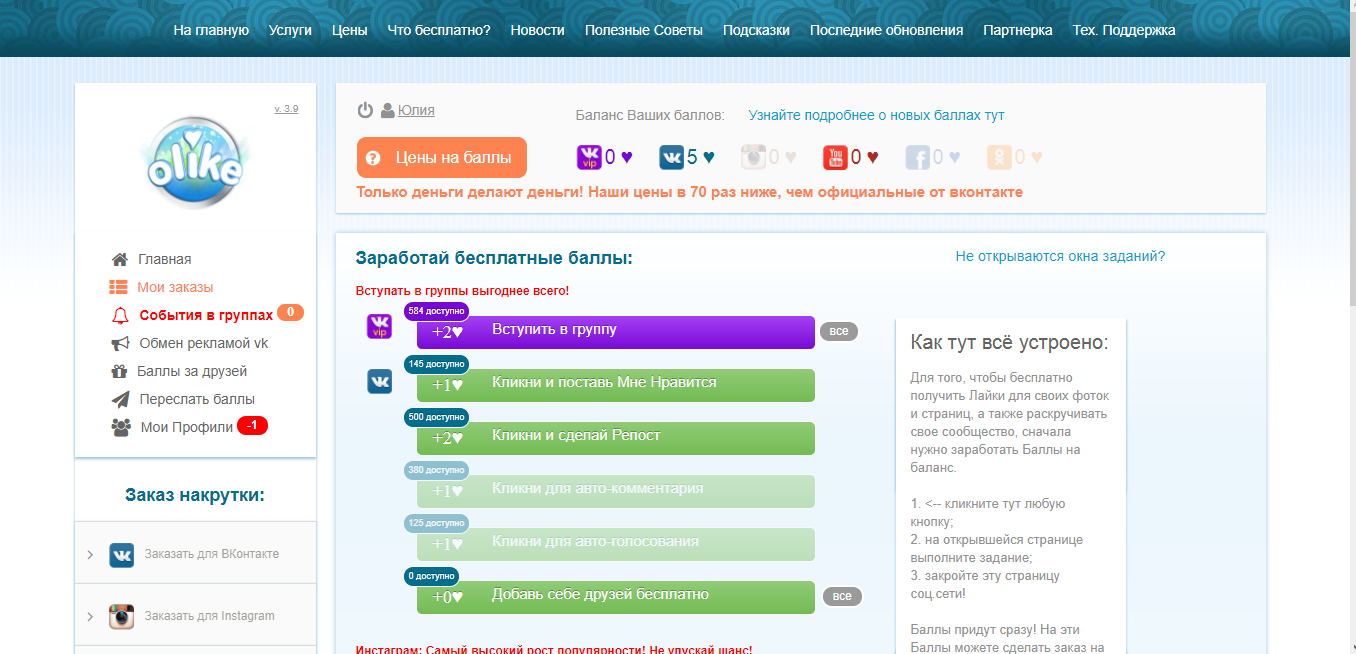The height and width of the screenshot is (654, 1356).
Task: Open Узнайте подробнее о новых баллах тут link
Action: coord(876,115)
